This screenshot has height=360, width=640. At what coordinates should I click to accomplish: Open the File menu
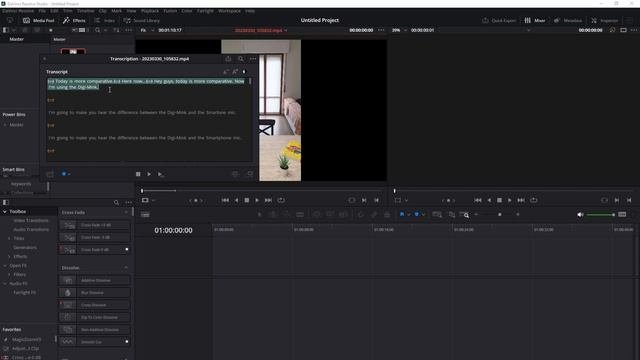click(42, 11)
